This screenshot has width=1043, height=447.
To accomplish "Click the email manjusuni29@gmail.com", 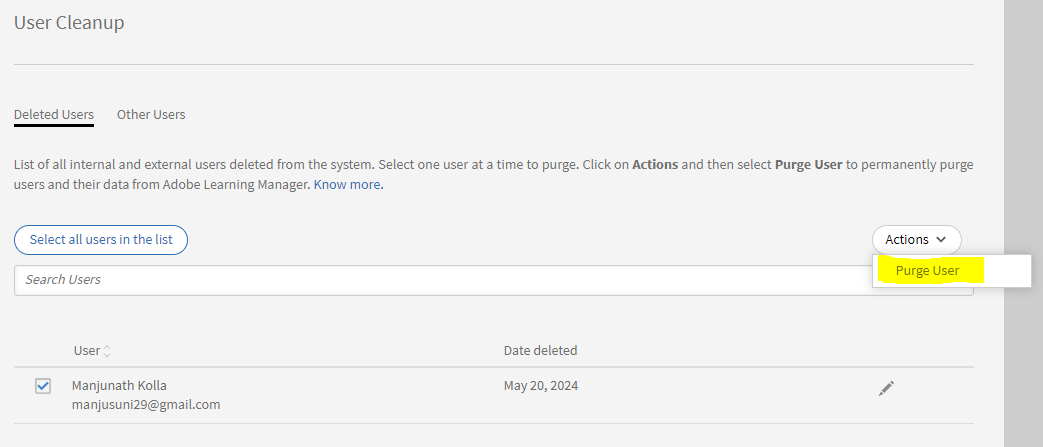I will [146, 405].
